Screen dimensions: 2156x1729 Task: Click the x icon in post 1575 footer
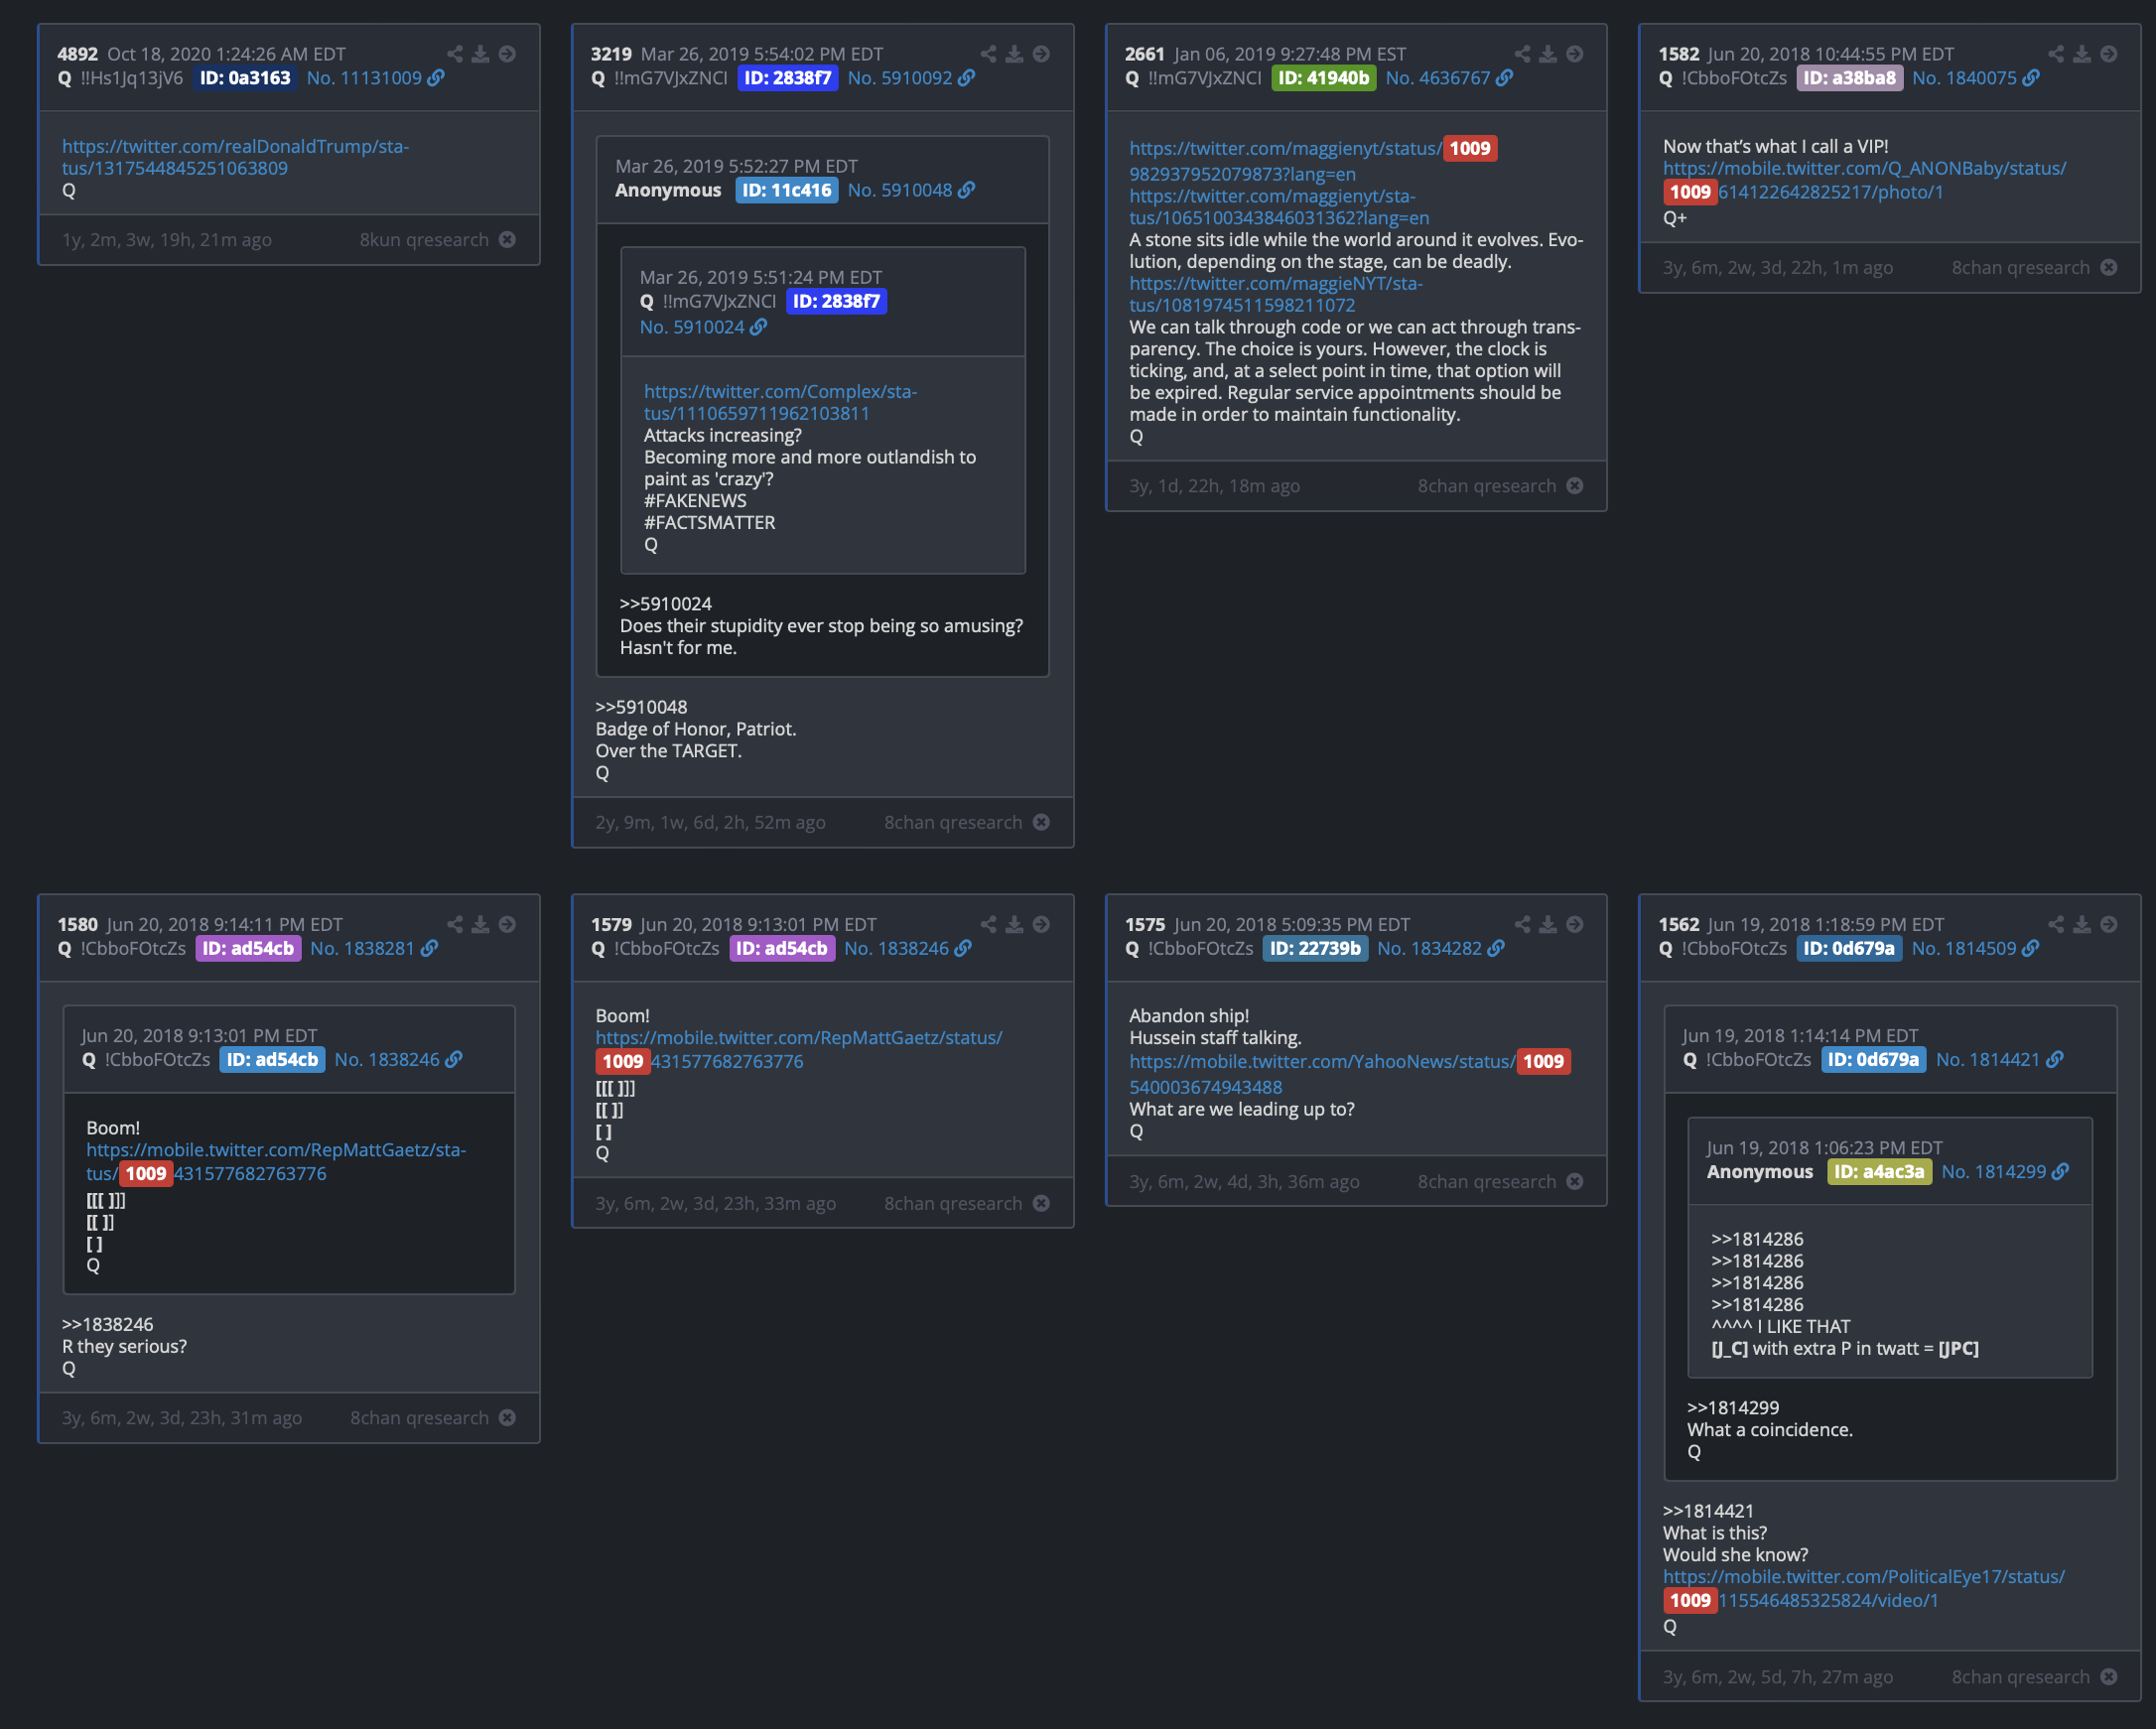coord(1575,1182)
